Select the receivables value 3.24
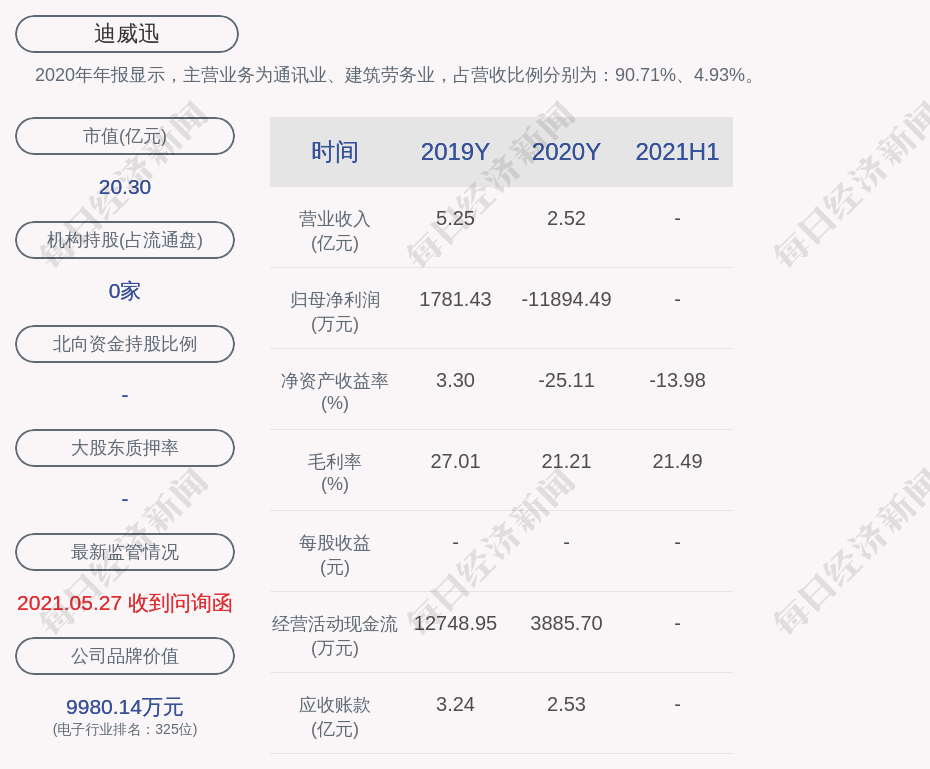Screen dimensions: 930x769 coord(455,704)
